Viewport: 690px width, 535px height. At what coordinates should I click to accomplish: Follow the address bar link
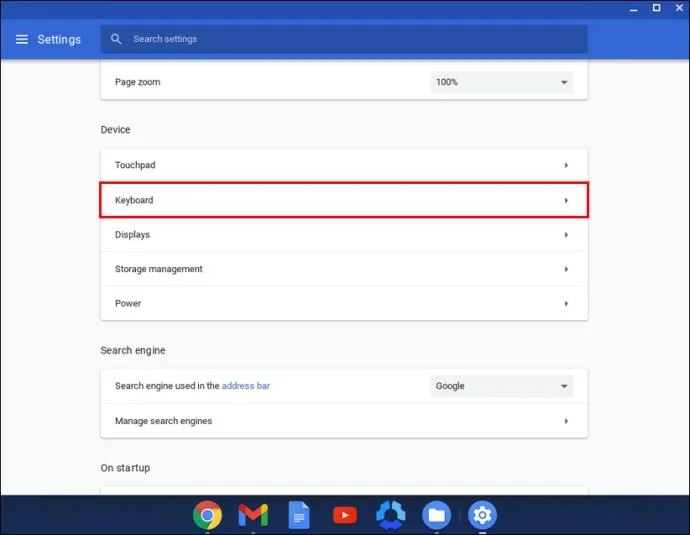click(x=246, y=386)
